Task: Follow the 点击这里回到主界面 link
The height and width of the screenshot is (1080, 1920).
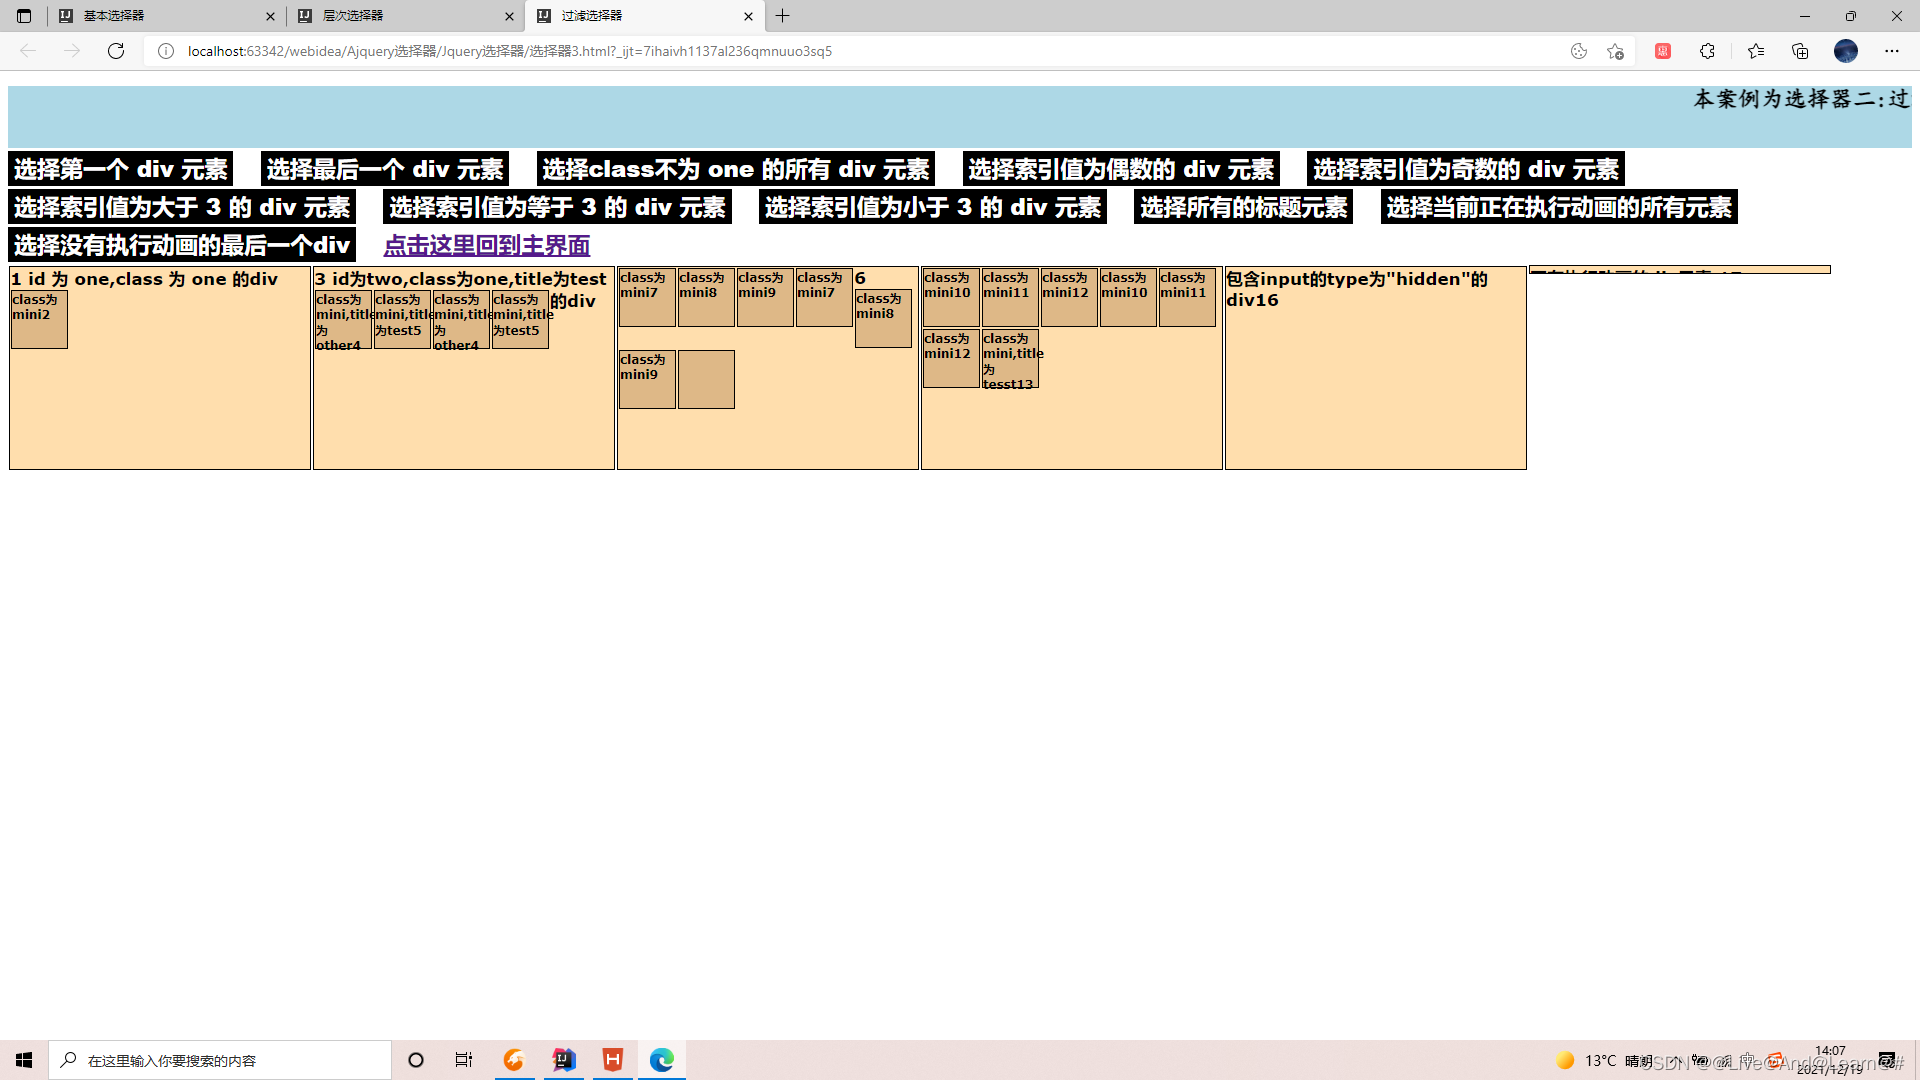Action: pyautogui.click(x=487, y=245)
